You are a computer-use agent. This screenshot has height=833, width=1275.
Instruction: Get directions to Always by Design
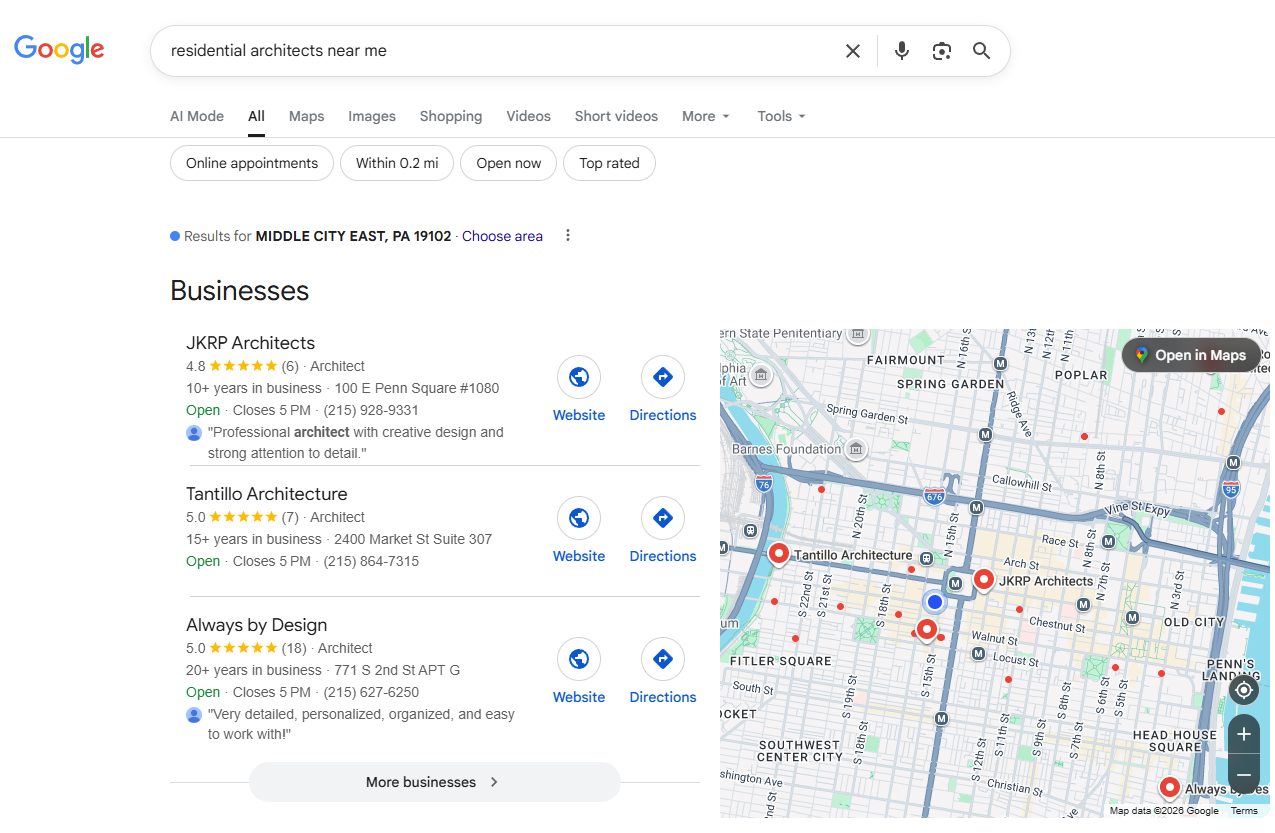pos(662,659)
